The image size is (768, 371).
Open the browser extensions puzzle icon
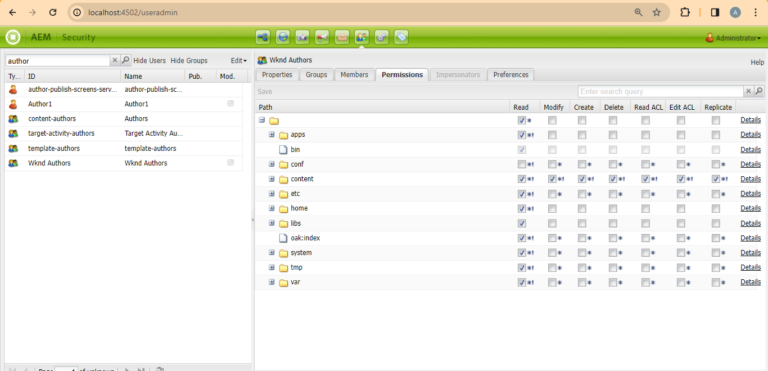pyautogui.click(x=685, y=13)
